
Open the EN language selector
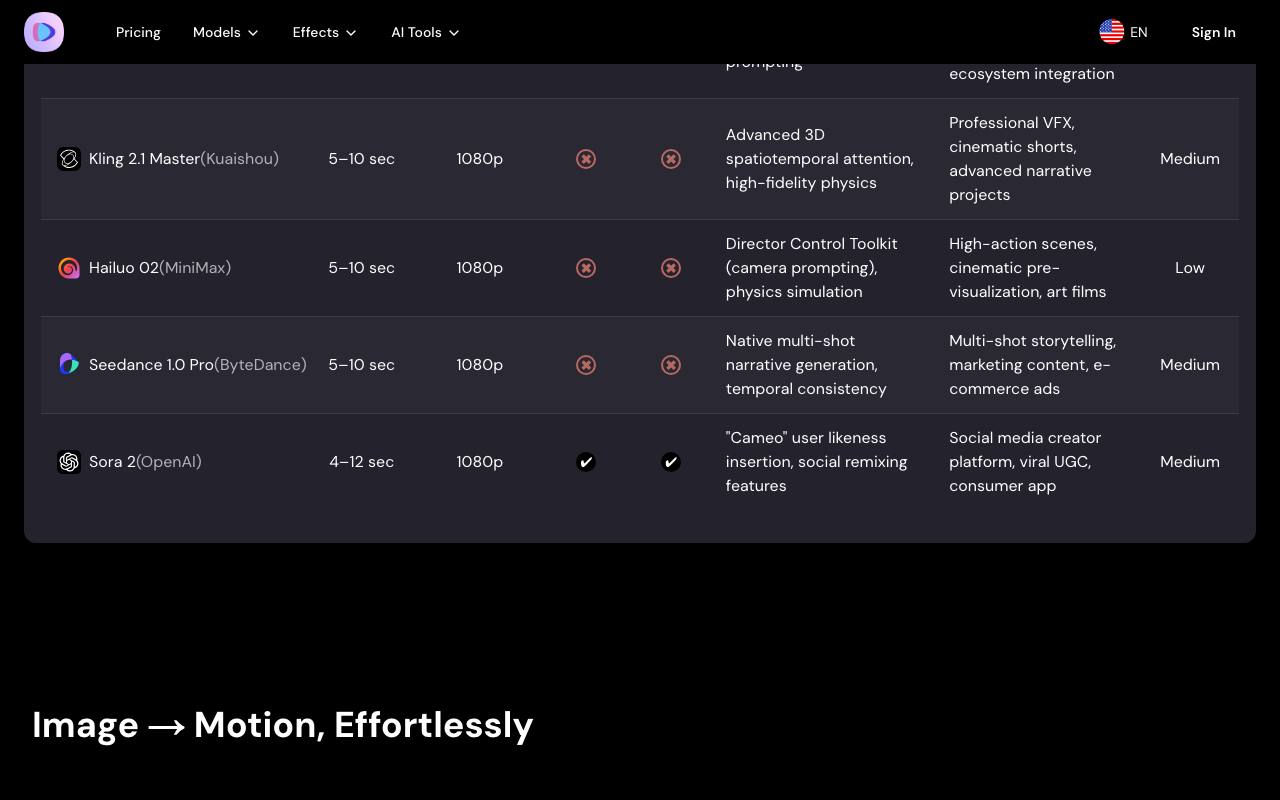pos(1124,32)
